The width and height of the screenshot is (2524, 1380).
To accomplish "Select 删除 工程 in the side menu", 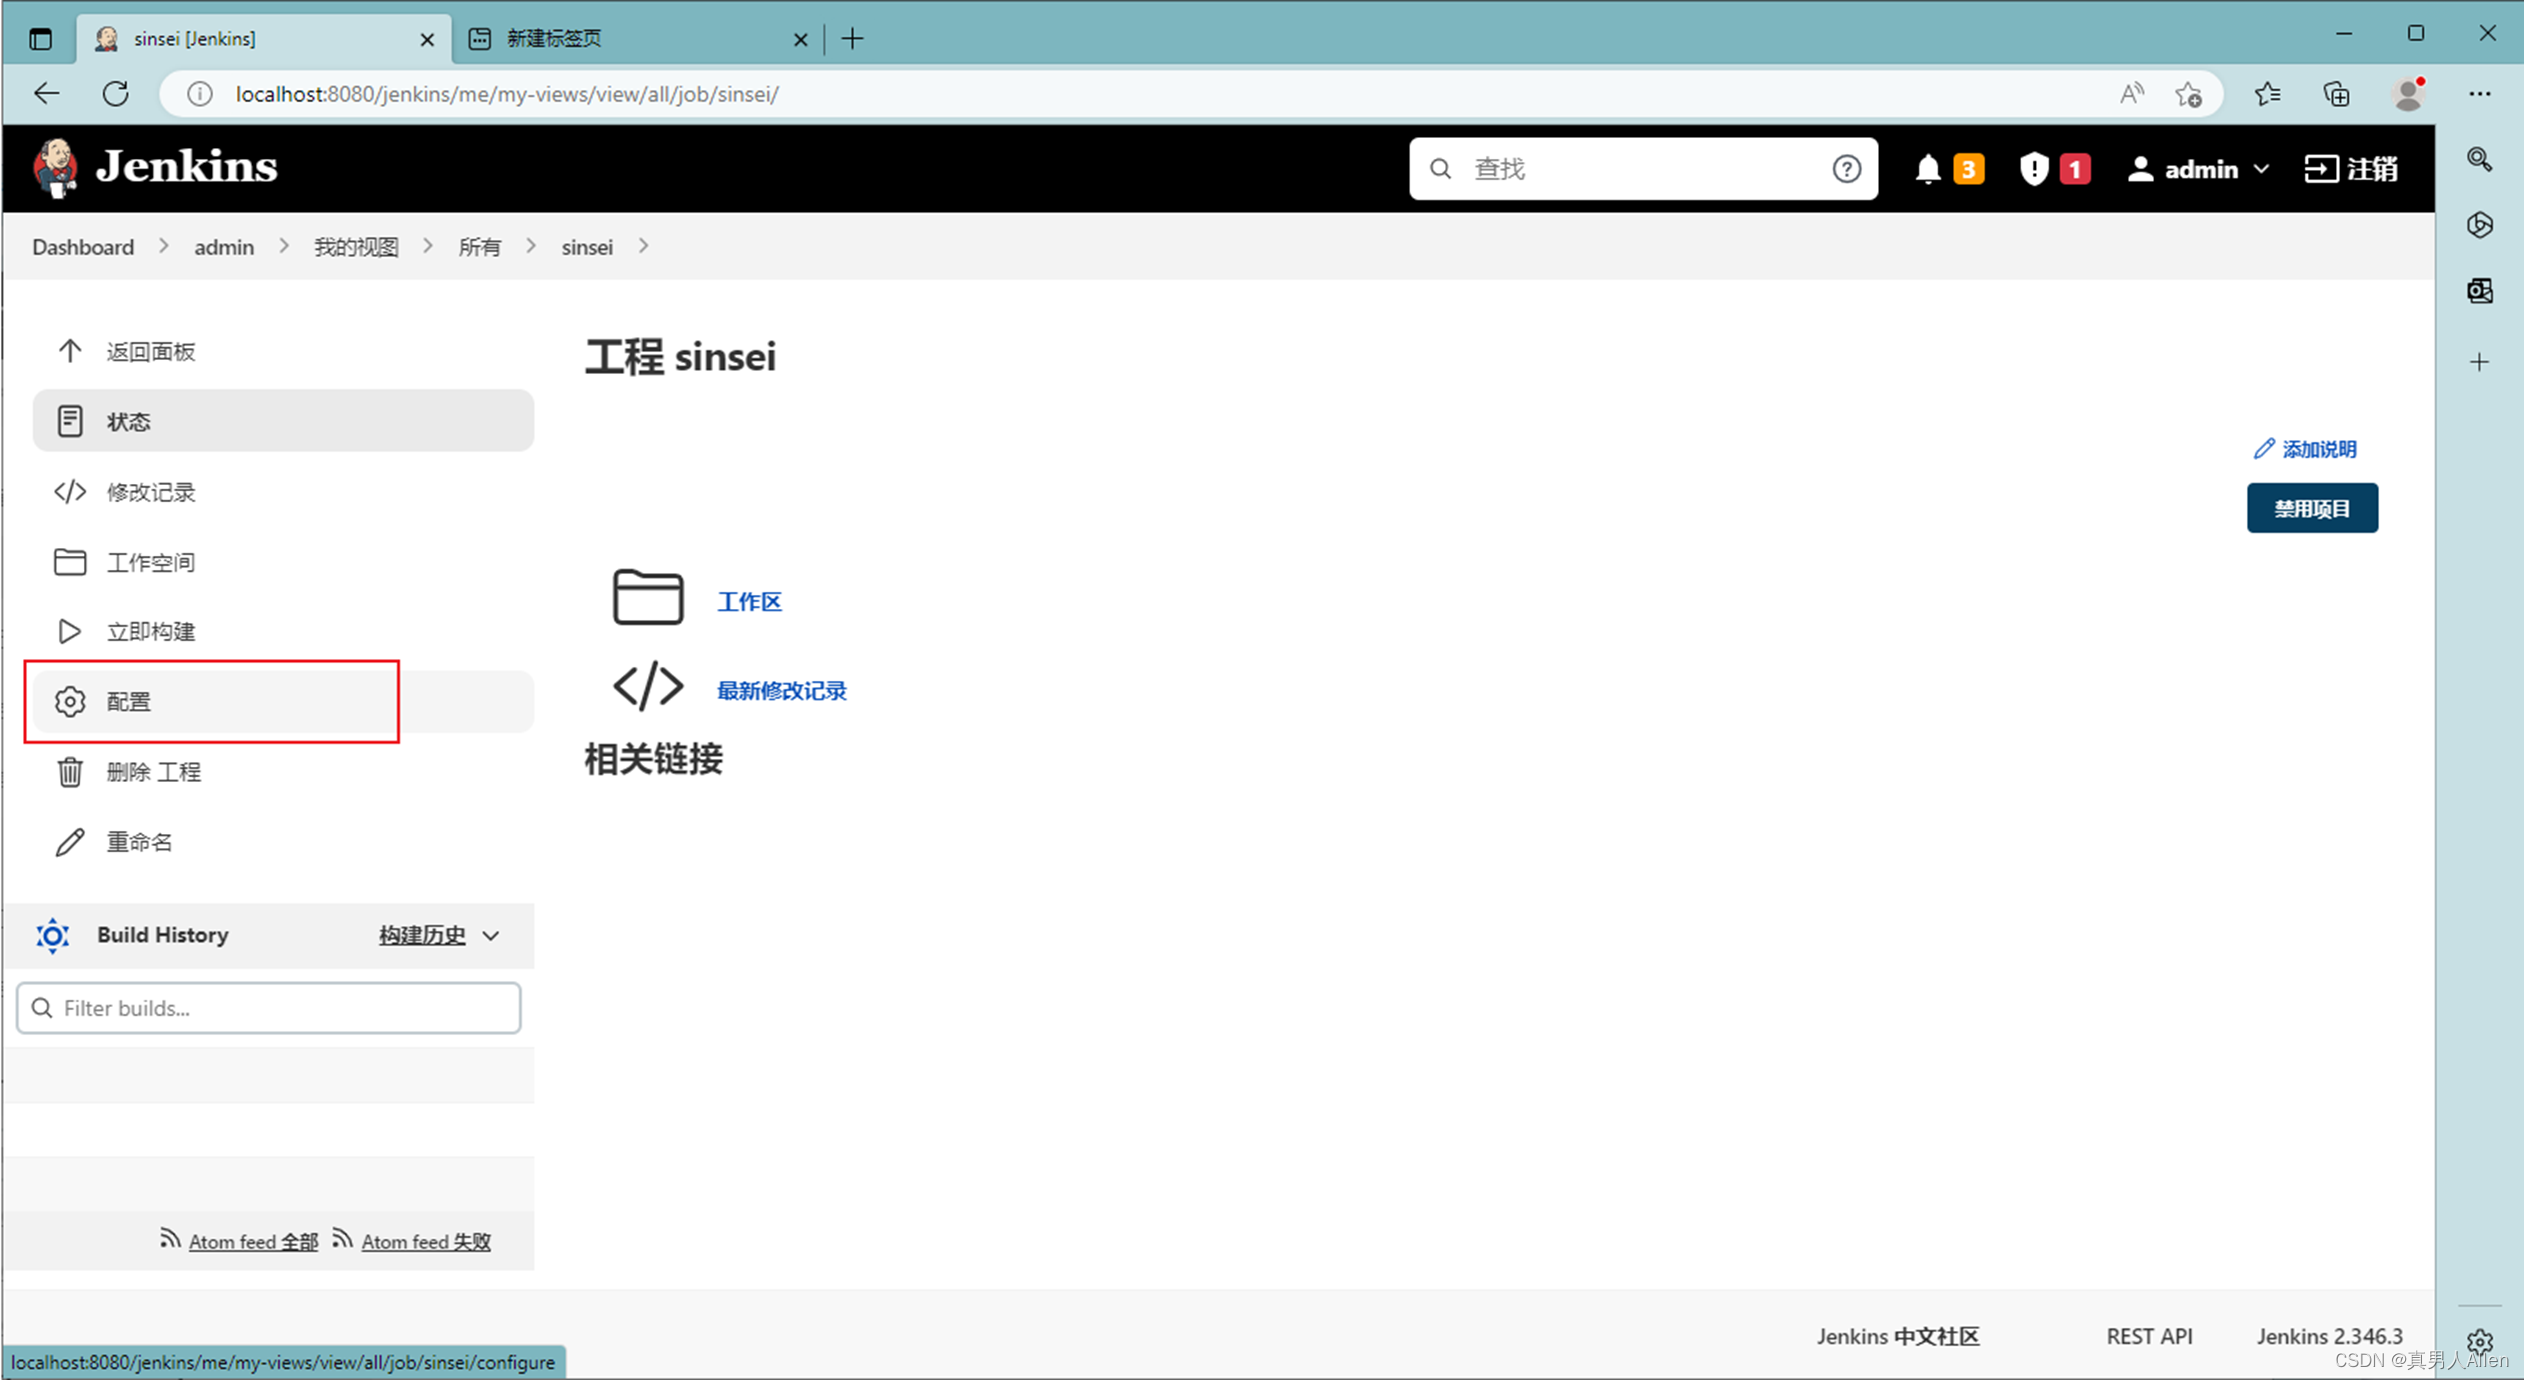I will [x=283, y=772].
